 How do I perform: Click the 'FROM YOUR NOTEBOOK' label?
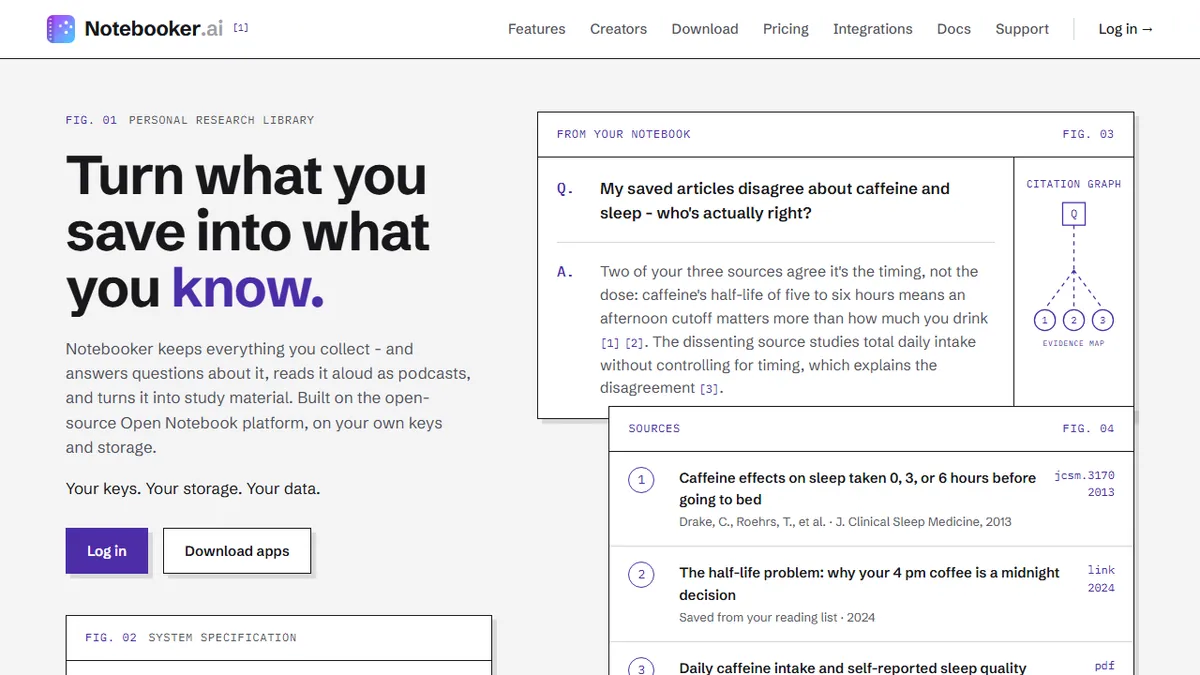pos(624,134)
